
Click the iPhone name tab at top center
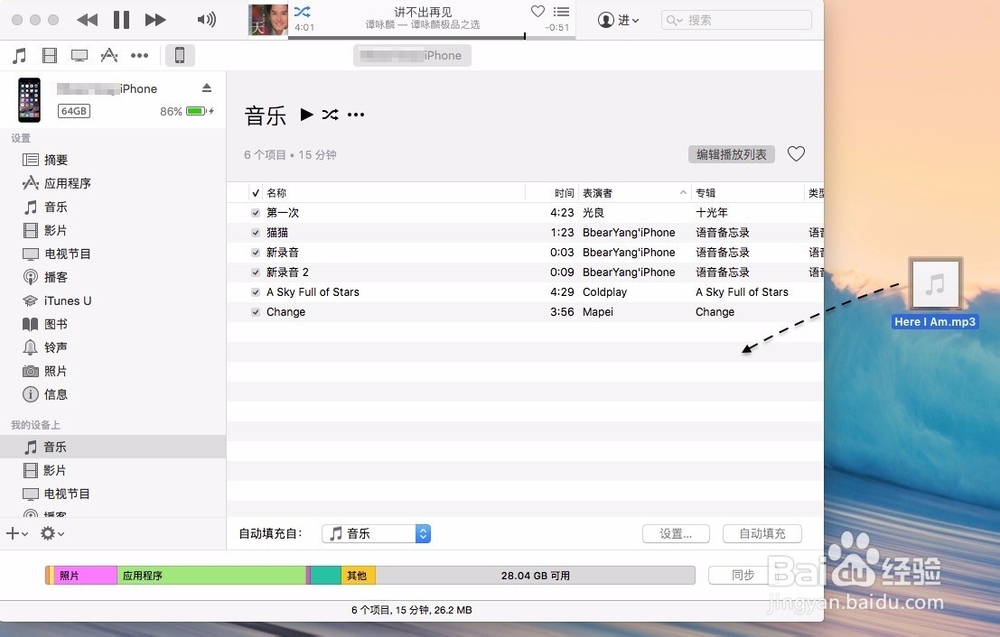pos(412,55)
